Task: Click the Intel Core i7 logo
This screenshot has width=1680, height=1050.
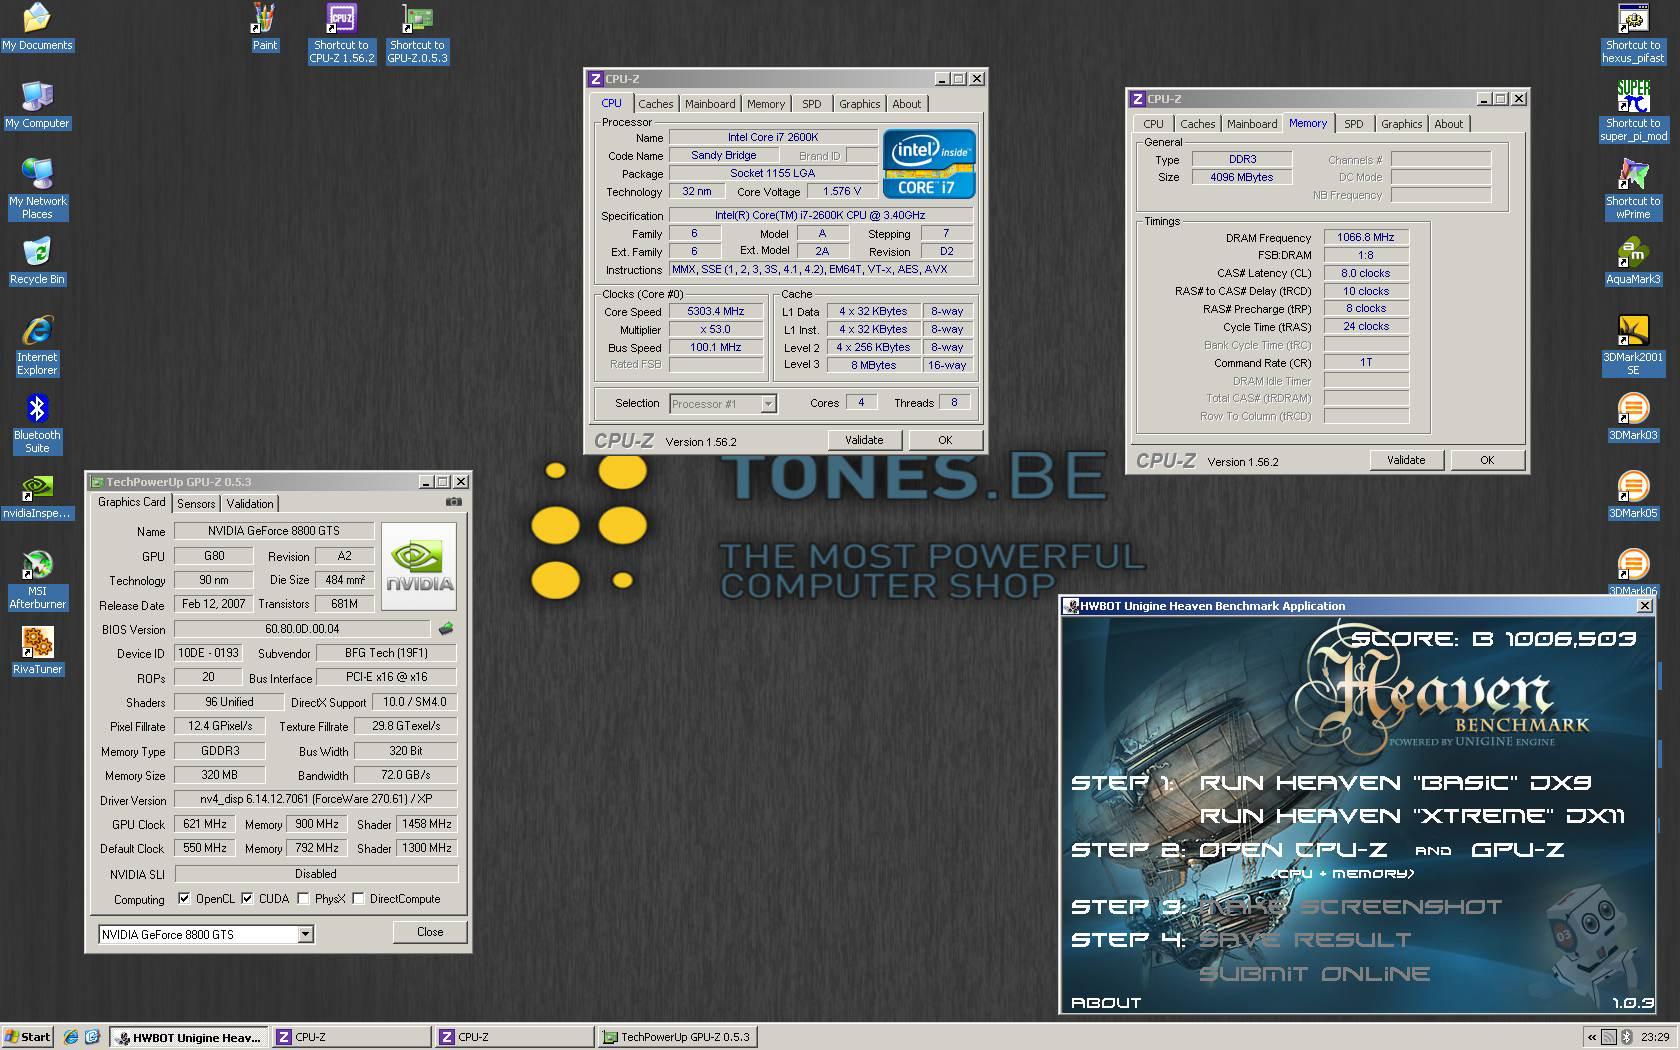Action: (x=929, y=163)
